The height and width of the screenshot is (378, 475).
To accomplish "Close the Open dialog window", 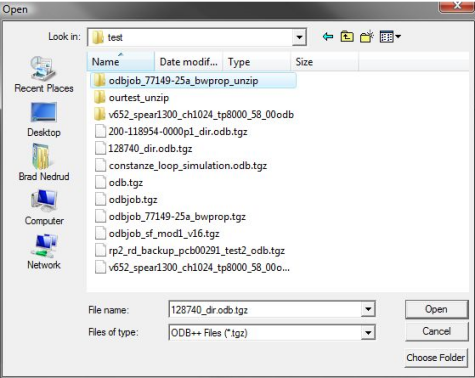I will pyautogui.click(x=457, y=6).
